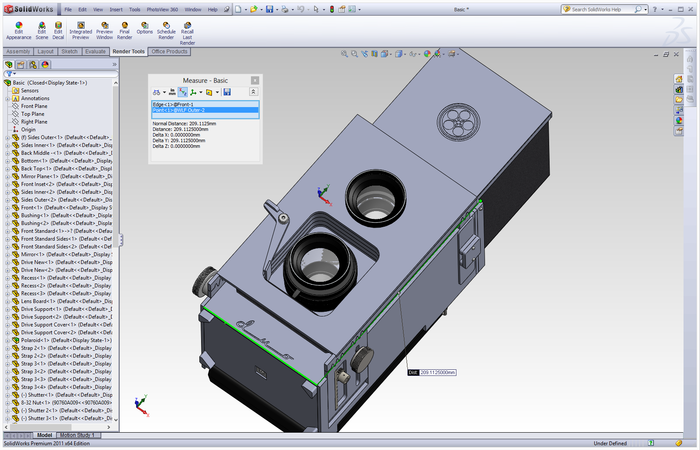Select the FeatureManager design tree tab icon
700x450 pixels.
tap(9, 65)
